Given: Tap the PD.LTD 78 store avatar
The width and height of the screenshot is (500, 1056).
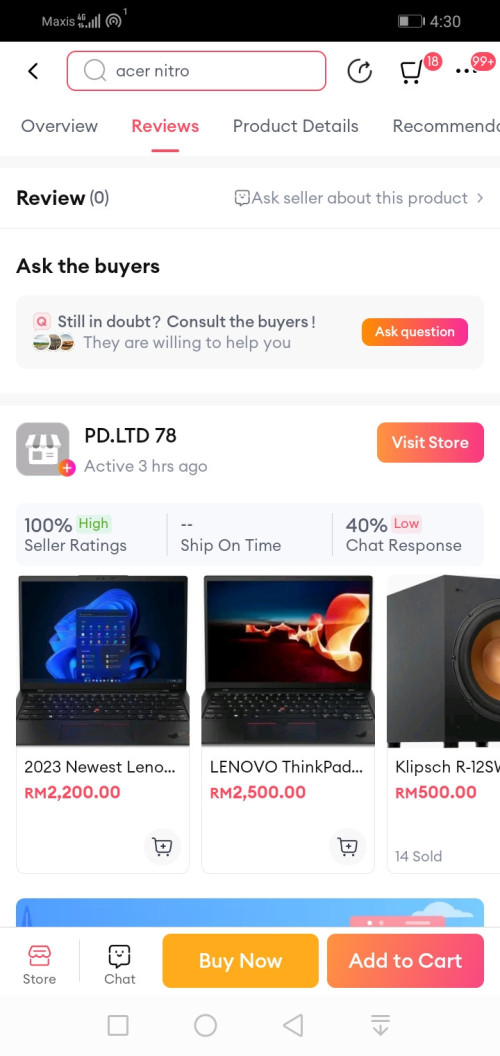Looking at the screenshot, I should [43, 449].
